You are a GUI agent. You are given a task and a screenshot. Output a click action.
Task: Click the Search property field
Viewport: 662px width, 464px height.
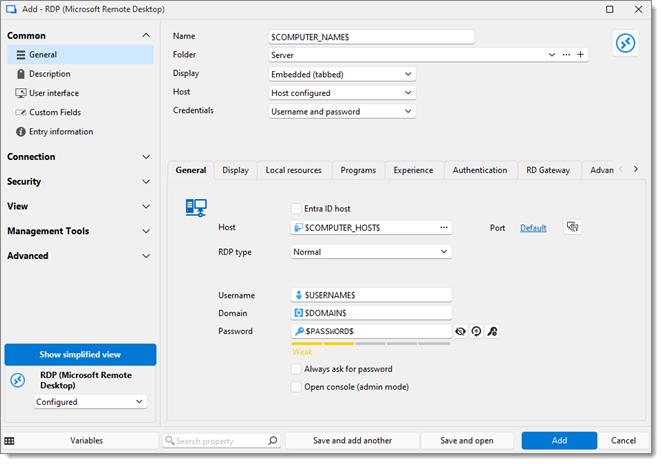point(221,441)
